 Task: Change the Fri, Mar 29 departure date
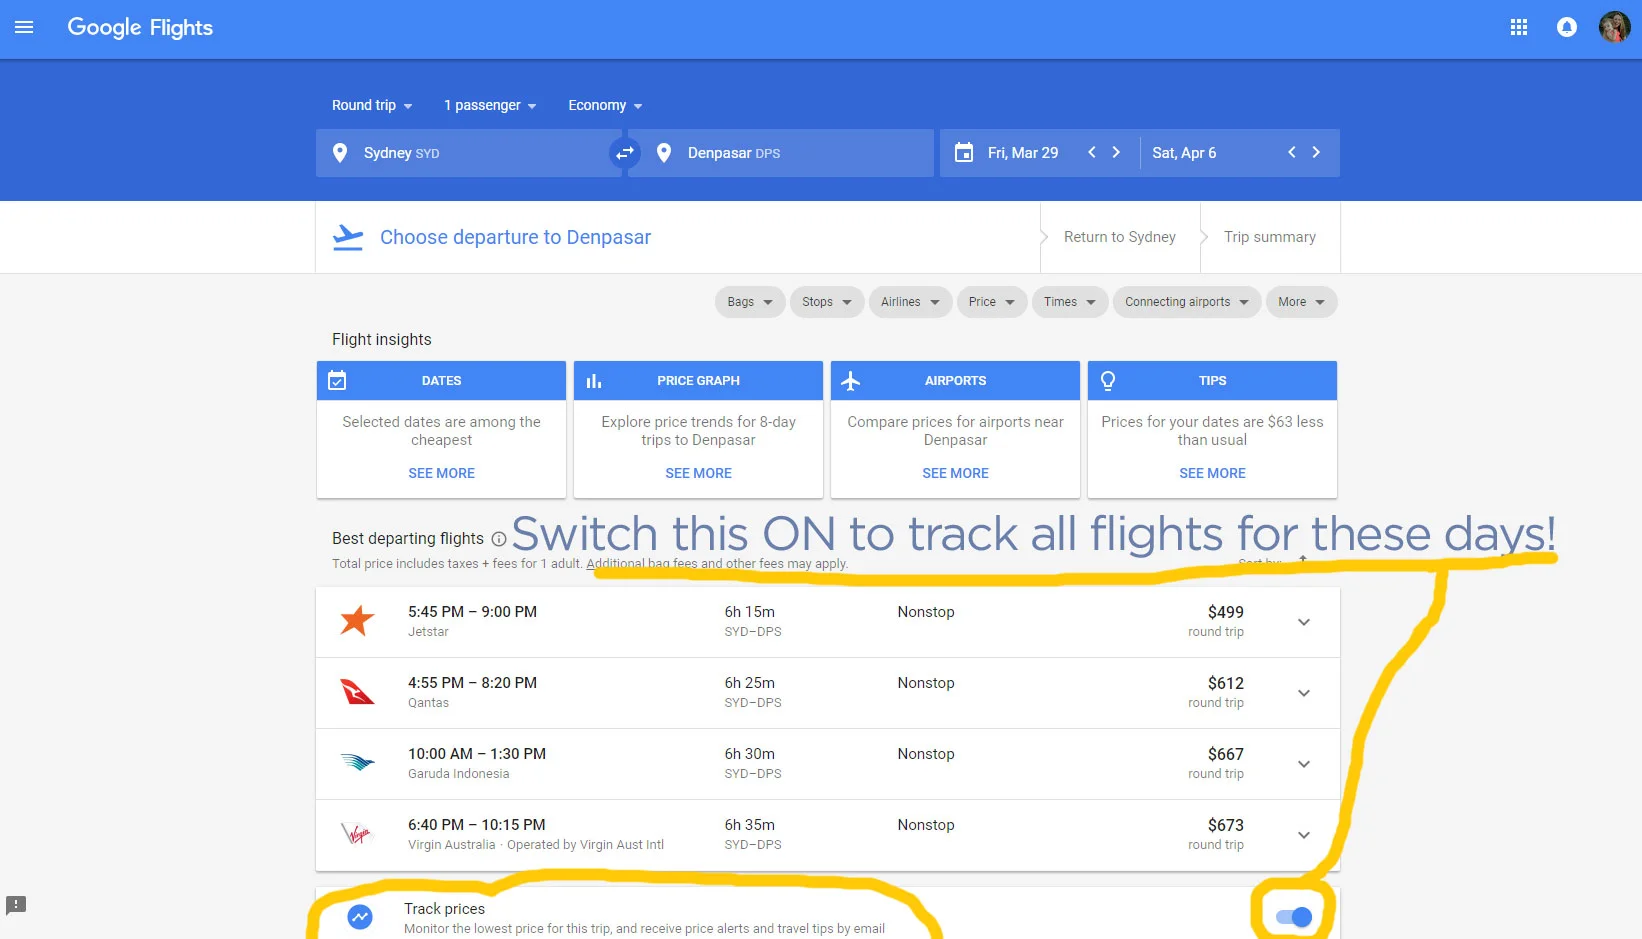(x=1022, y=153)
